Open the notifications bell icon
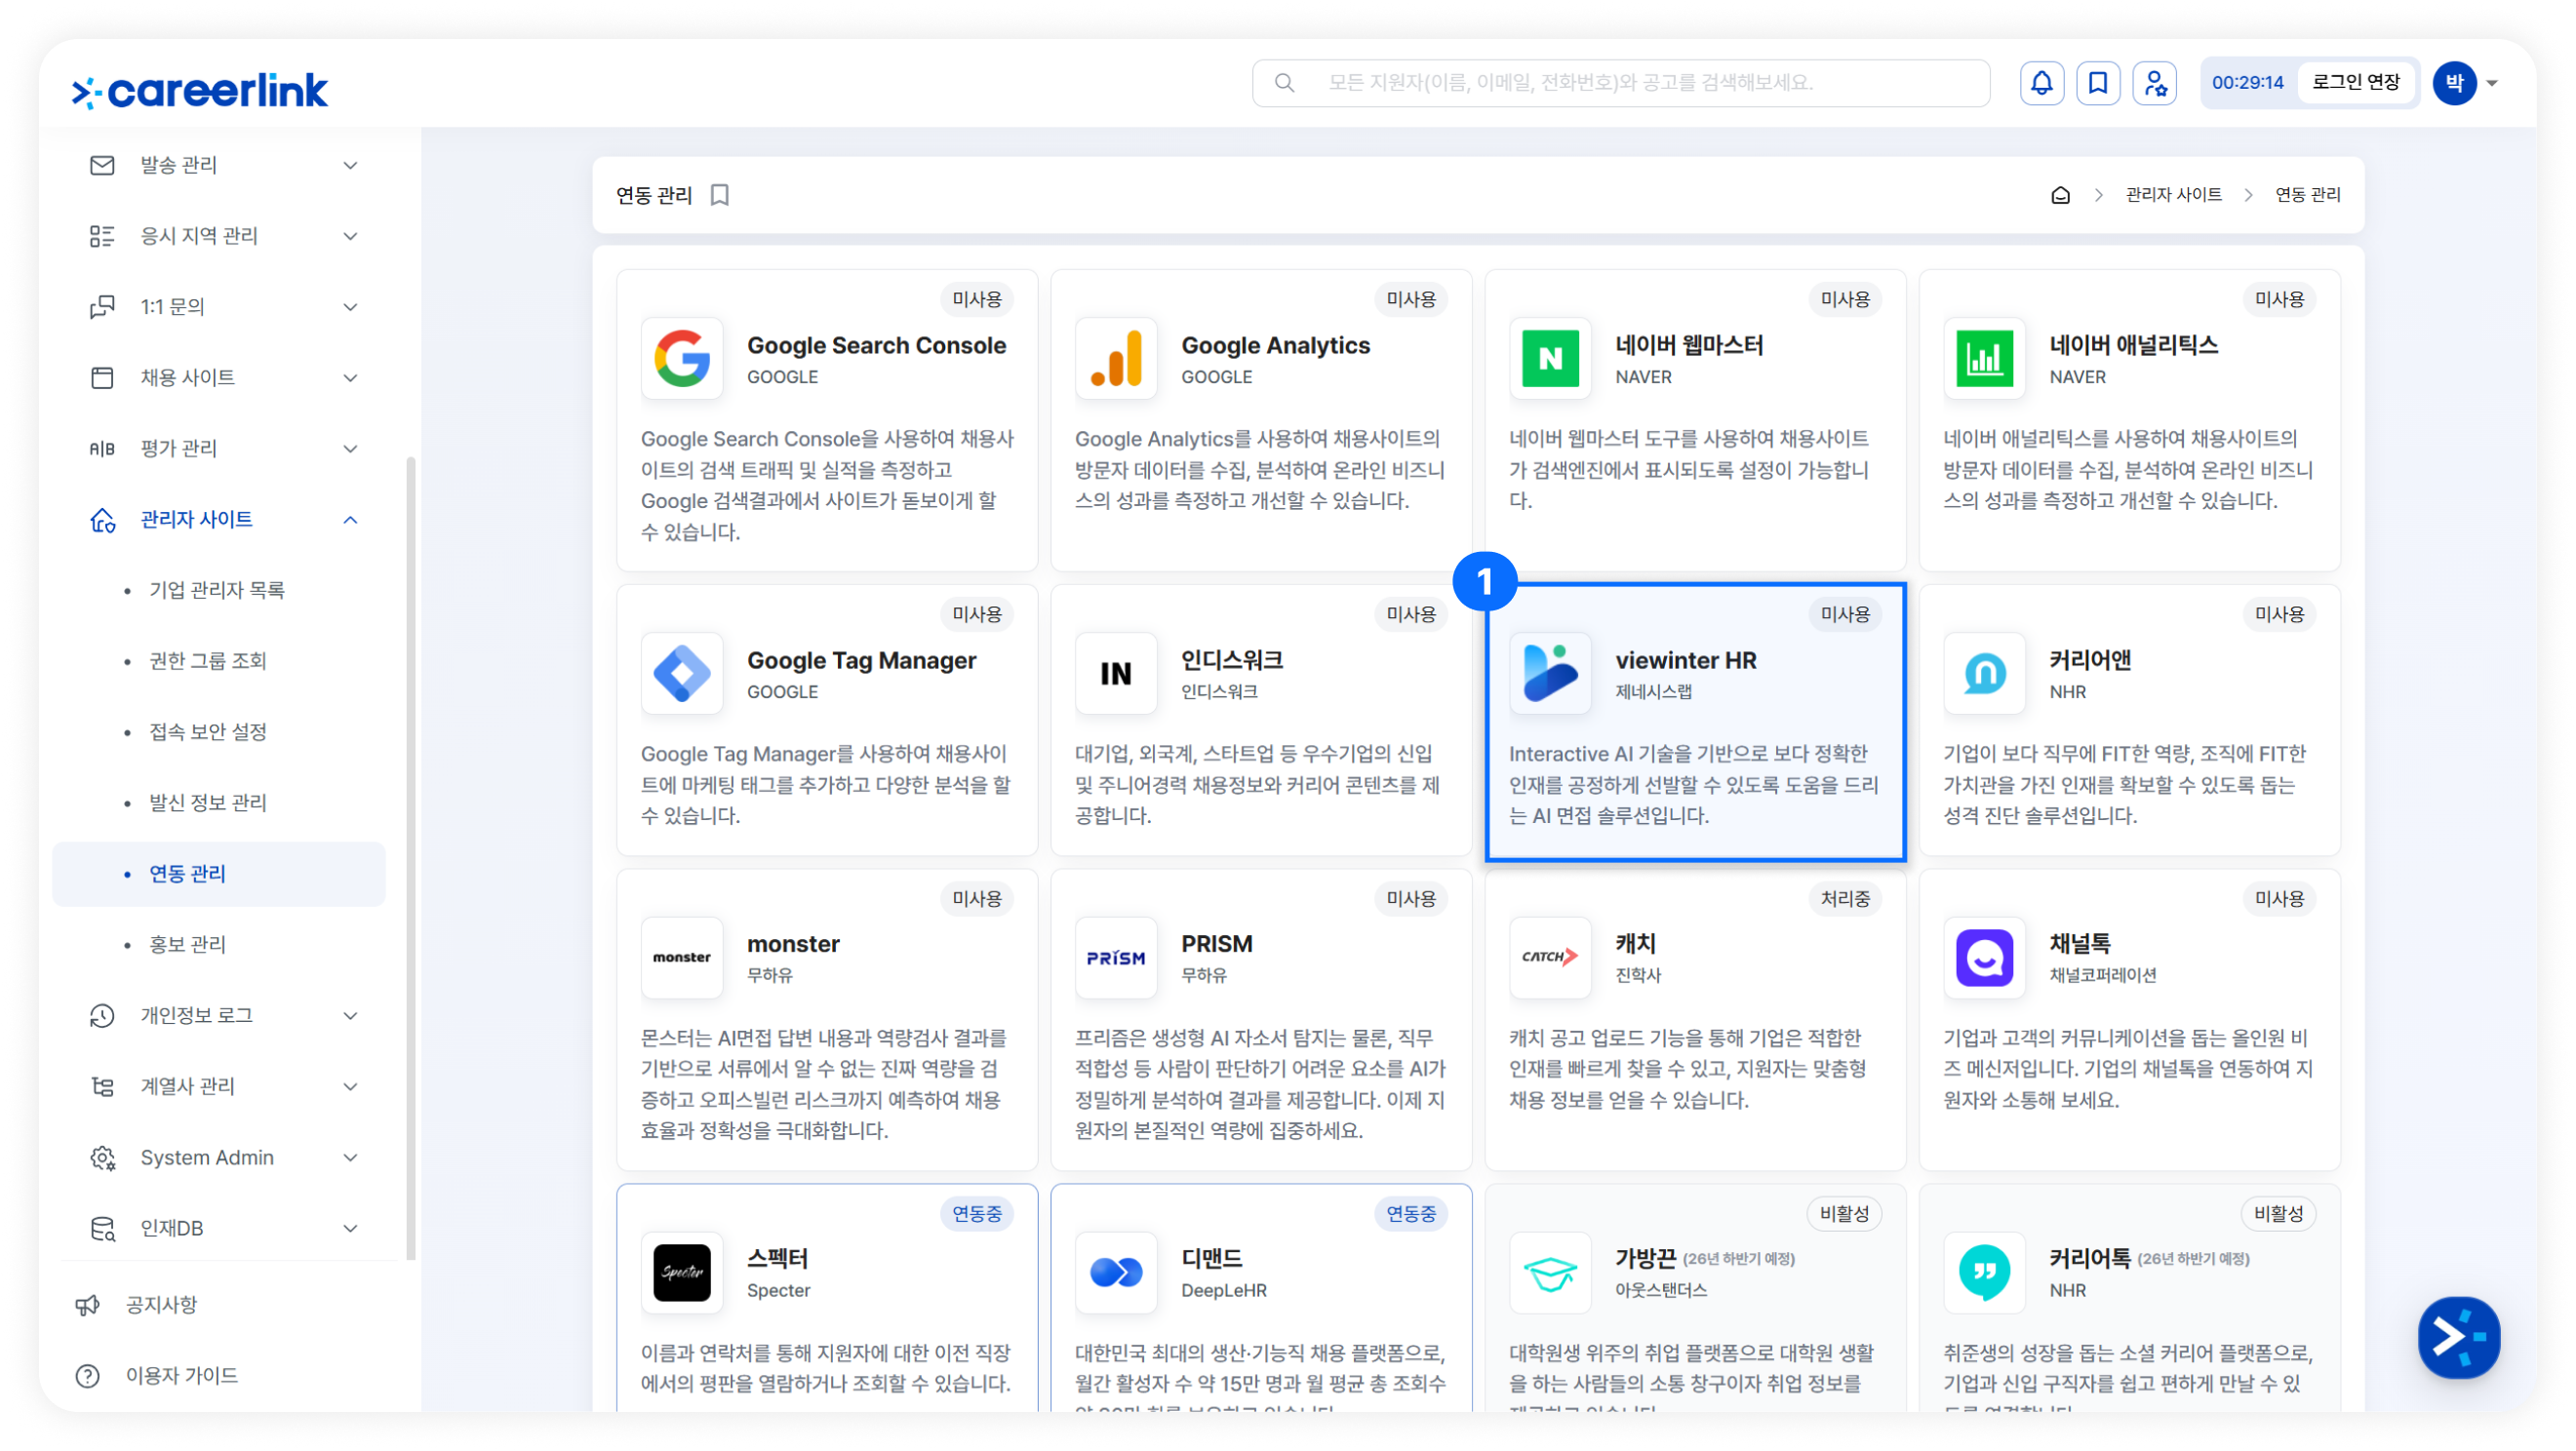 coord(2041,83)
